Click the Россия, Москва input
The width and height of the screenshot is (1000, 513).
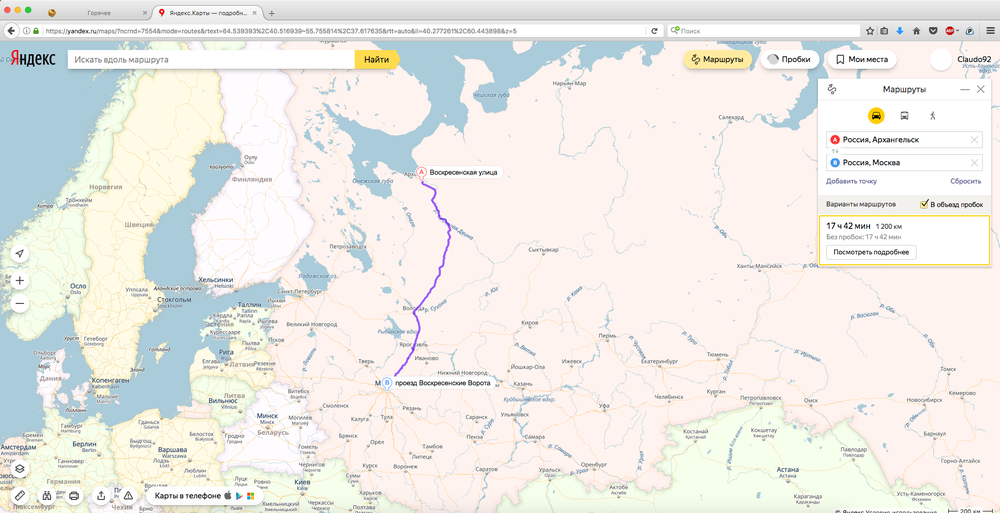point(904,163)
